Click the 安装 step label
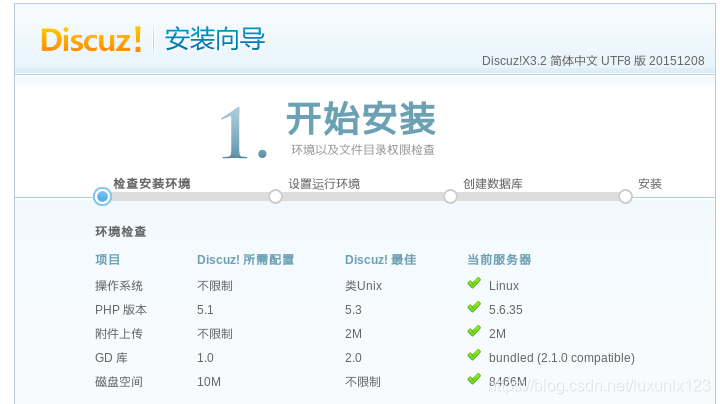720x404 pixels. [650, 184]
